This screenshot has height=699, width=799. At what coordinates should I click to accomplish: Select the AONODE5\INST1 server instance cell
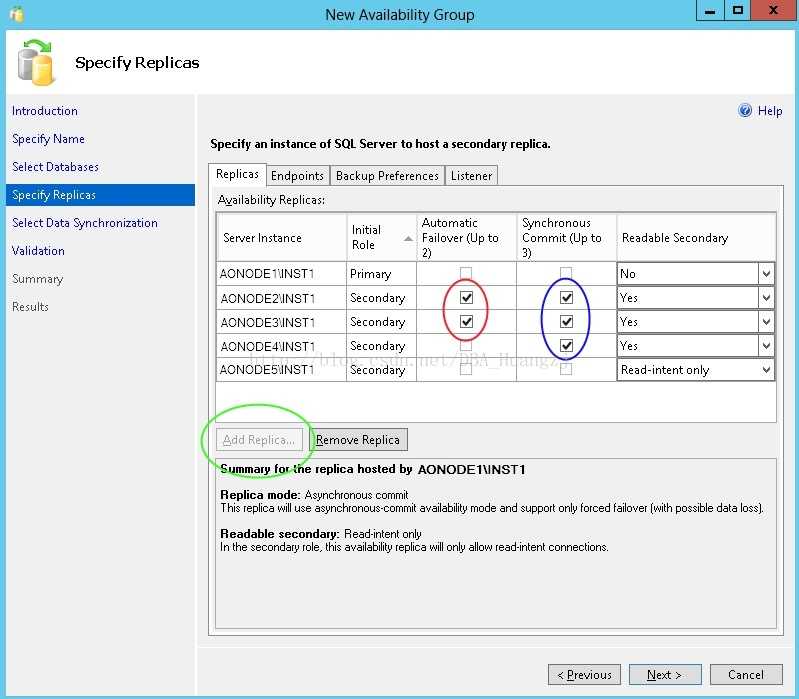(x=282, y=369)
